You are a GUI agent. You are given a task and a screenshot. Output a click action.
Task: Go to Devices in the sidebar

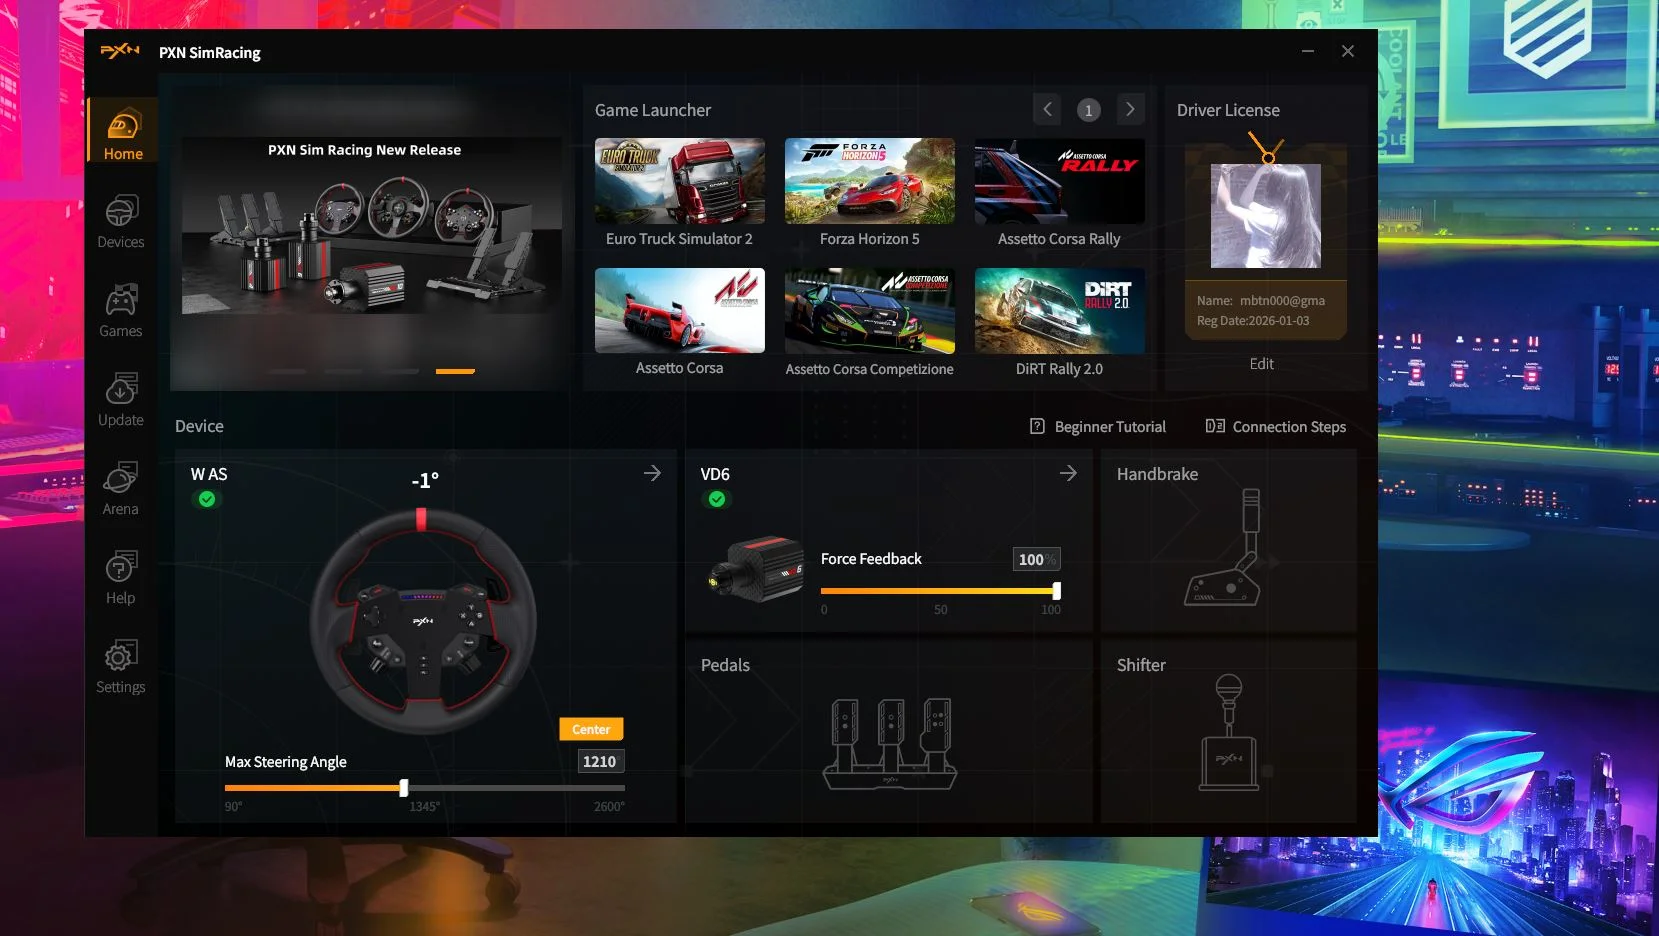(x=121, y=221)
